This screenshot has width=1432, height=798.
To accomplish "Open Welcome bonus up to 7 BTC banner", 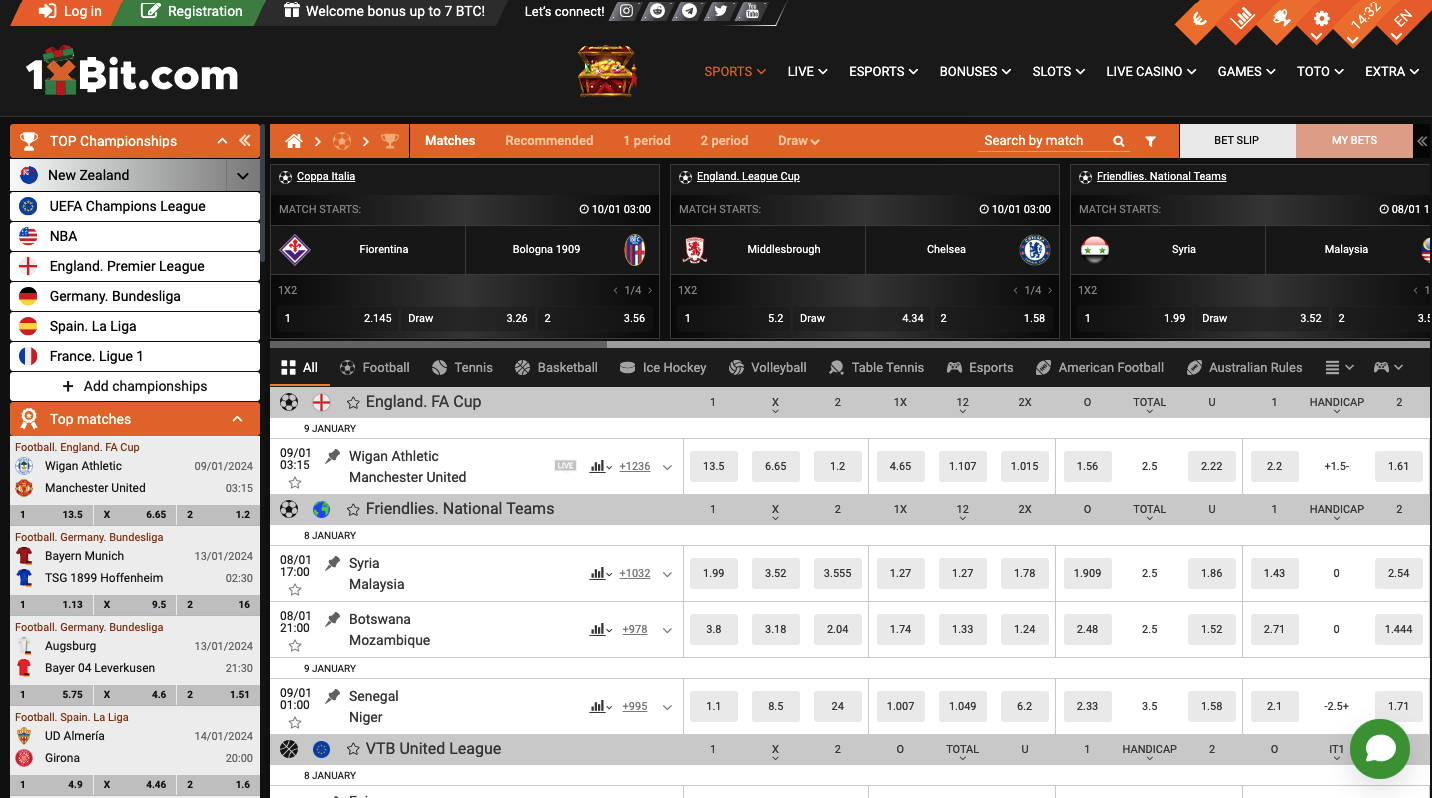I will pos(385,12).
